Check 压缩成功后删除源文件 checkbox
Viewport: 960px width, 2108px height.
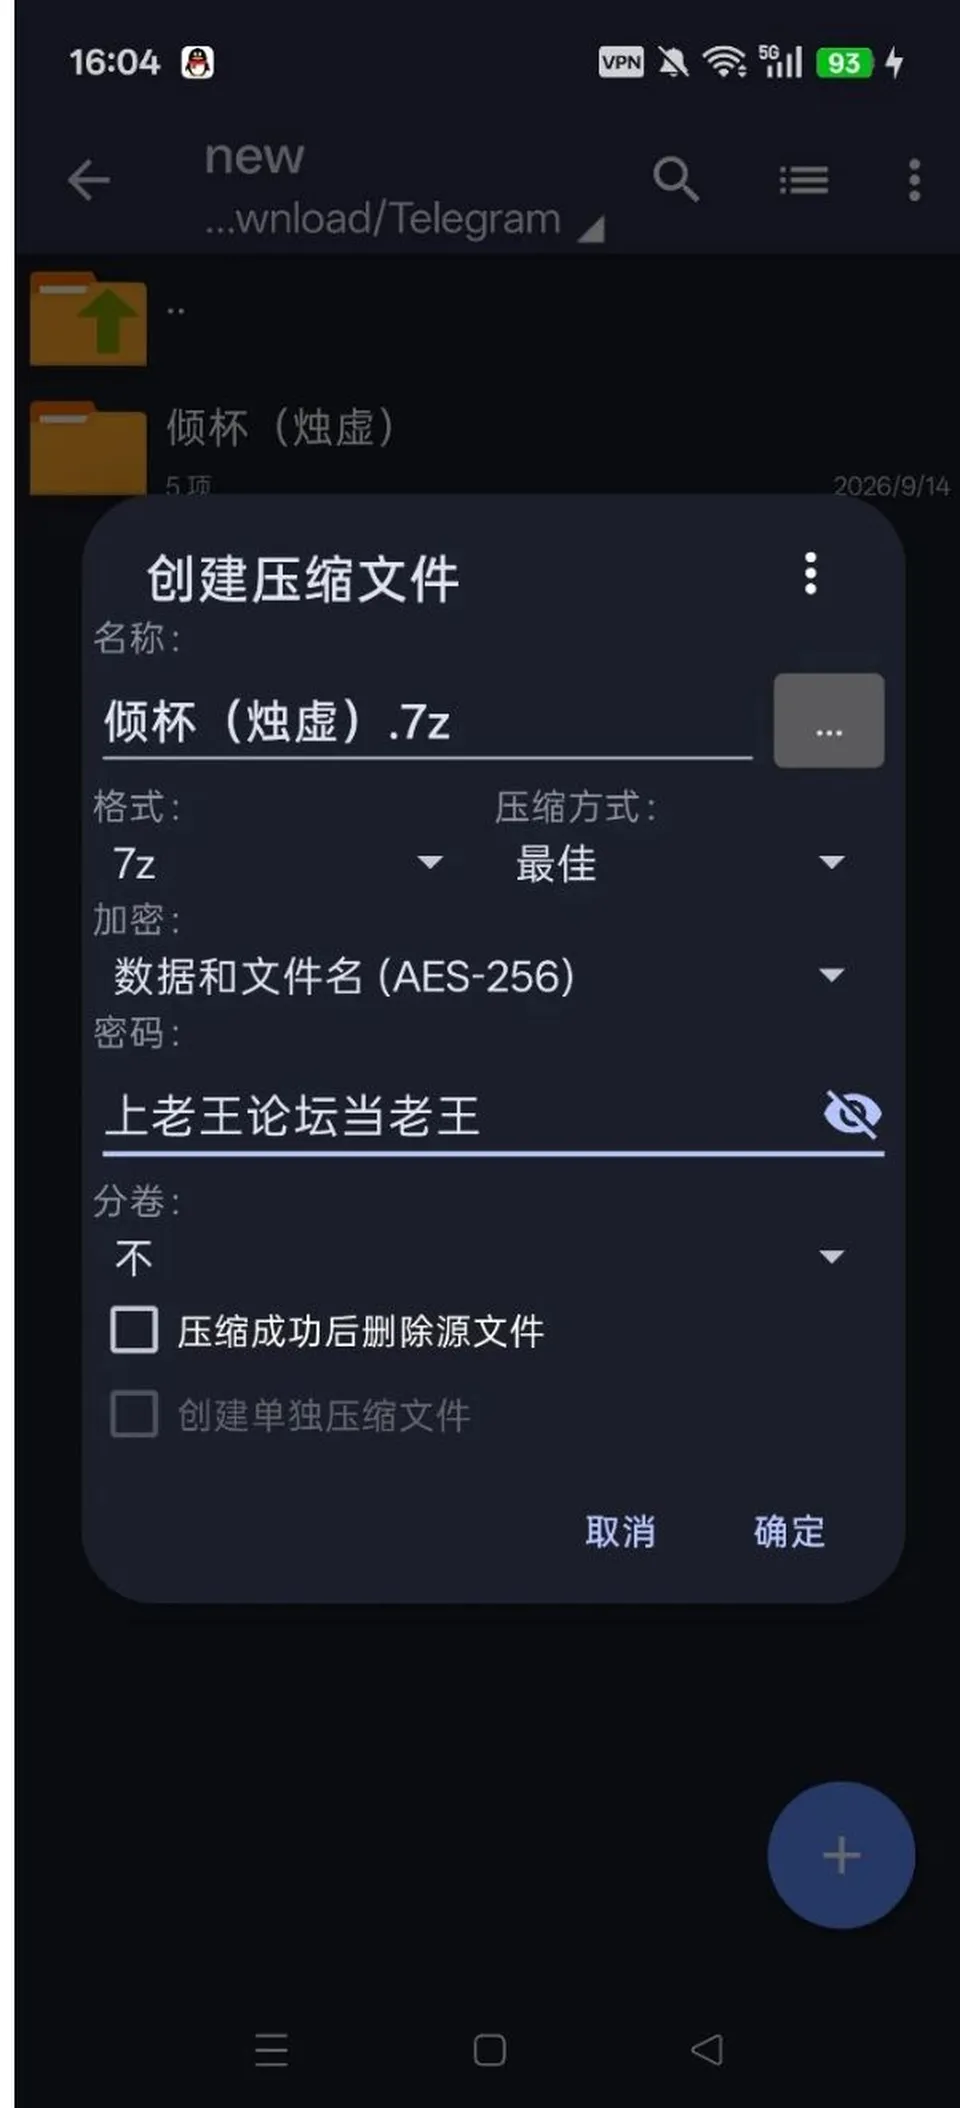pyautogui.click(x=134, y=1330)
